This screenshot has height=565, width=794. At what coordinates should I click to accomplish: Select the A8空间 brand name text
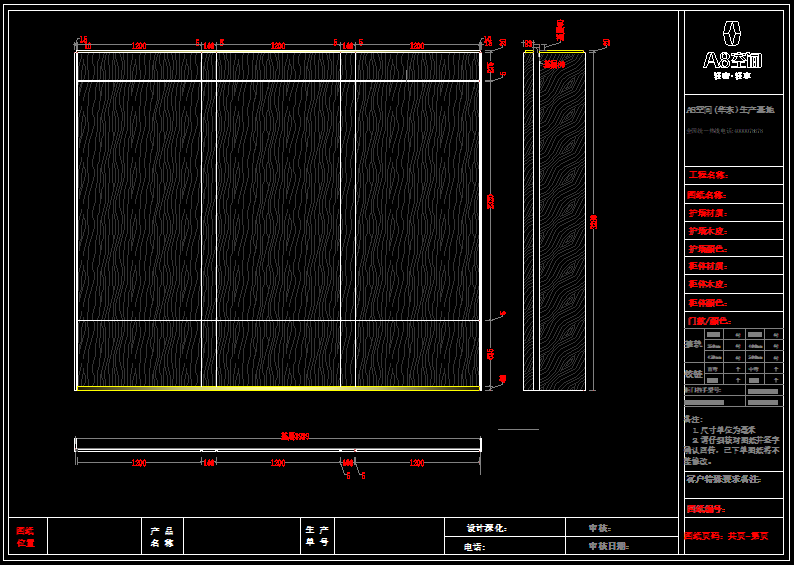pyautogui.click(x=733, y=59)
